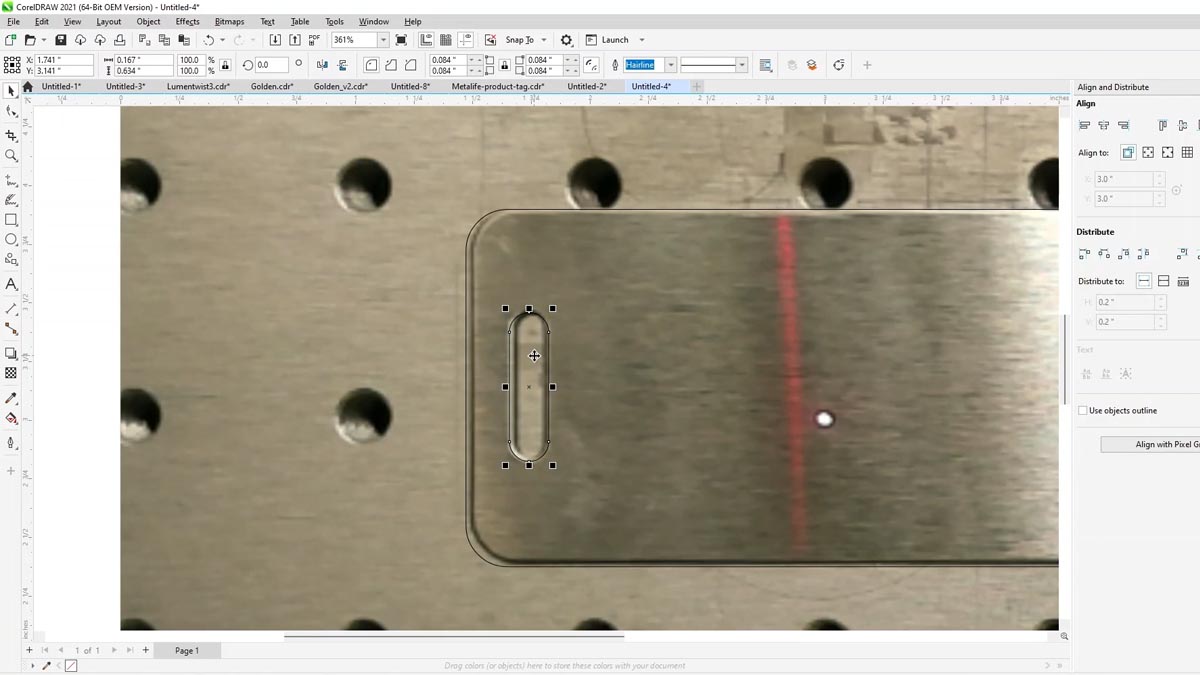Click the Publish to PDF icon
Viewport: 1200px width, 675px height.
(x=316, y=40)
